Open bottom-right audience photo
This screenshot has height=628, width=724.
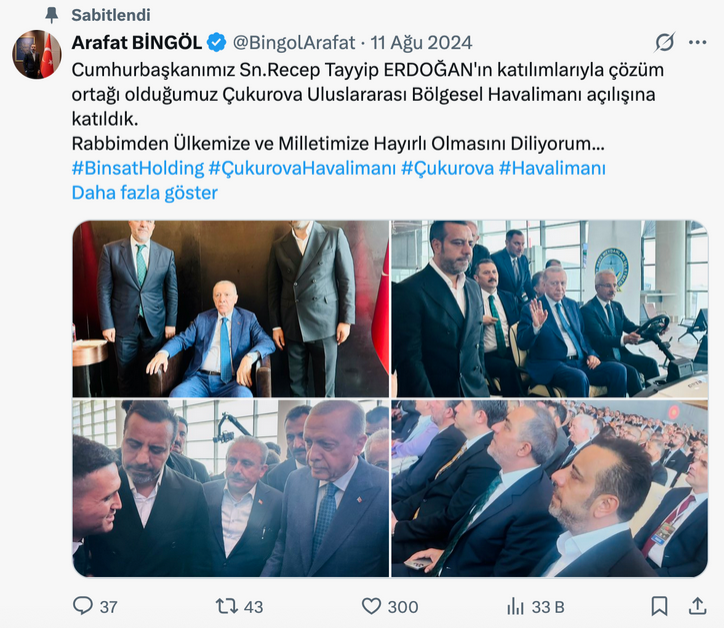549,489
